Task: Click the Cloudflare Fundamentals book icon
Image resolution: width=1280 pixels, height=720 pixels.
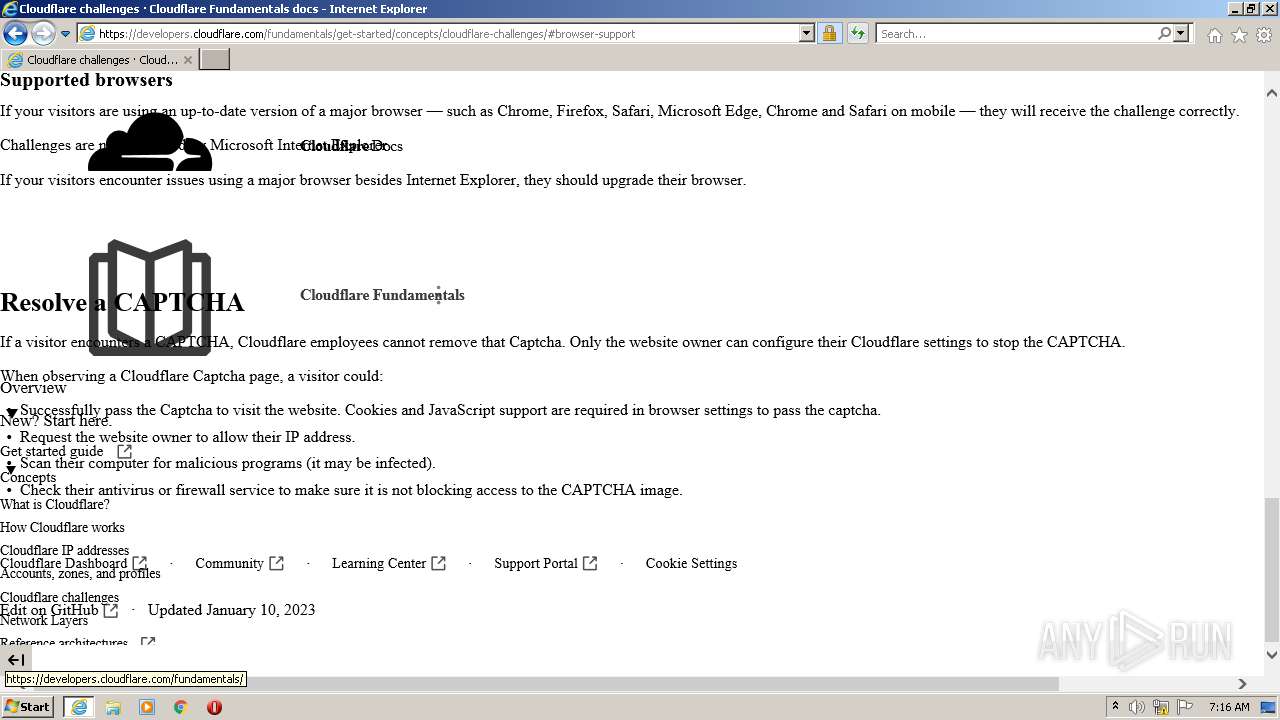Action: pos(150,297)
